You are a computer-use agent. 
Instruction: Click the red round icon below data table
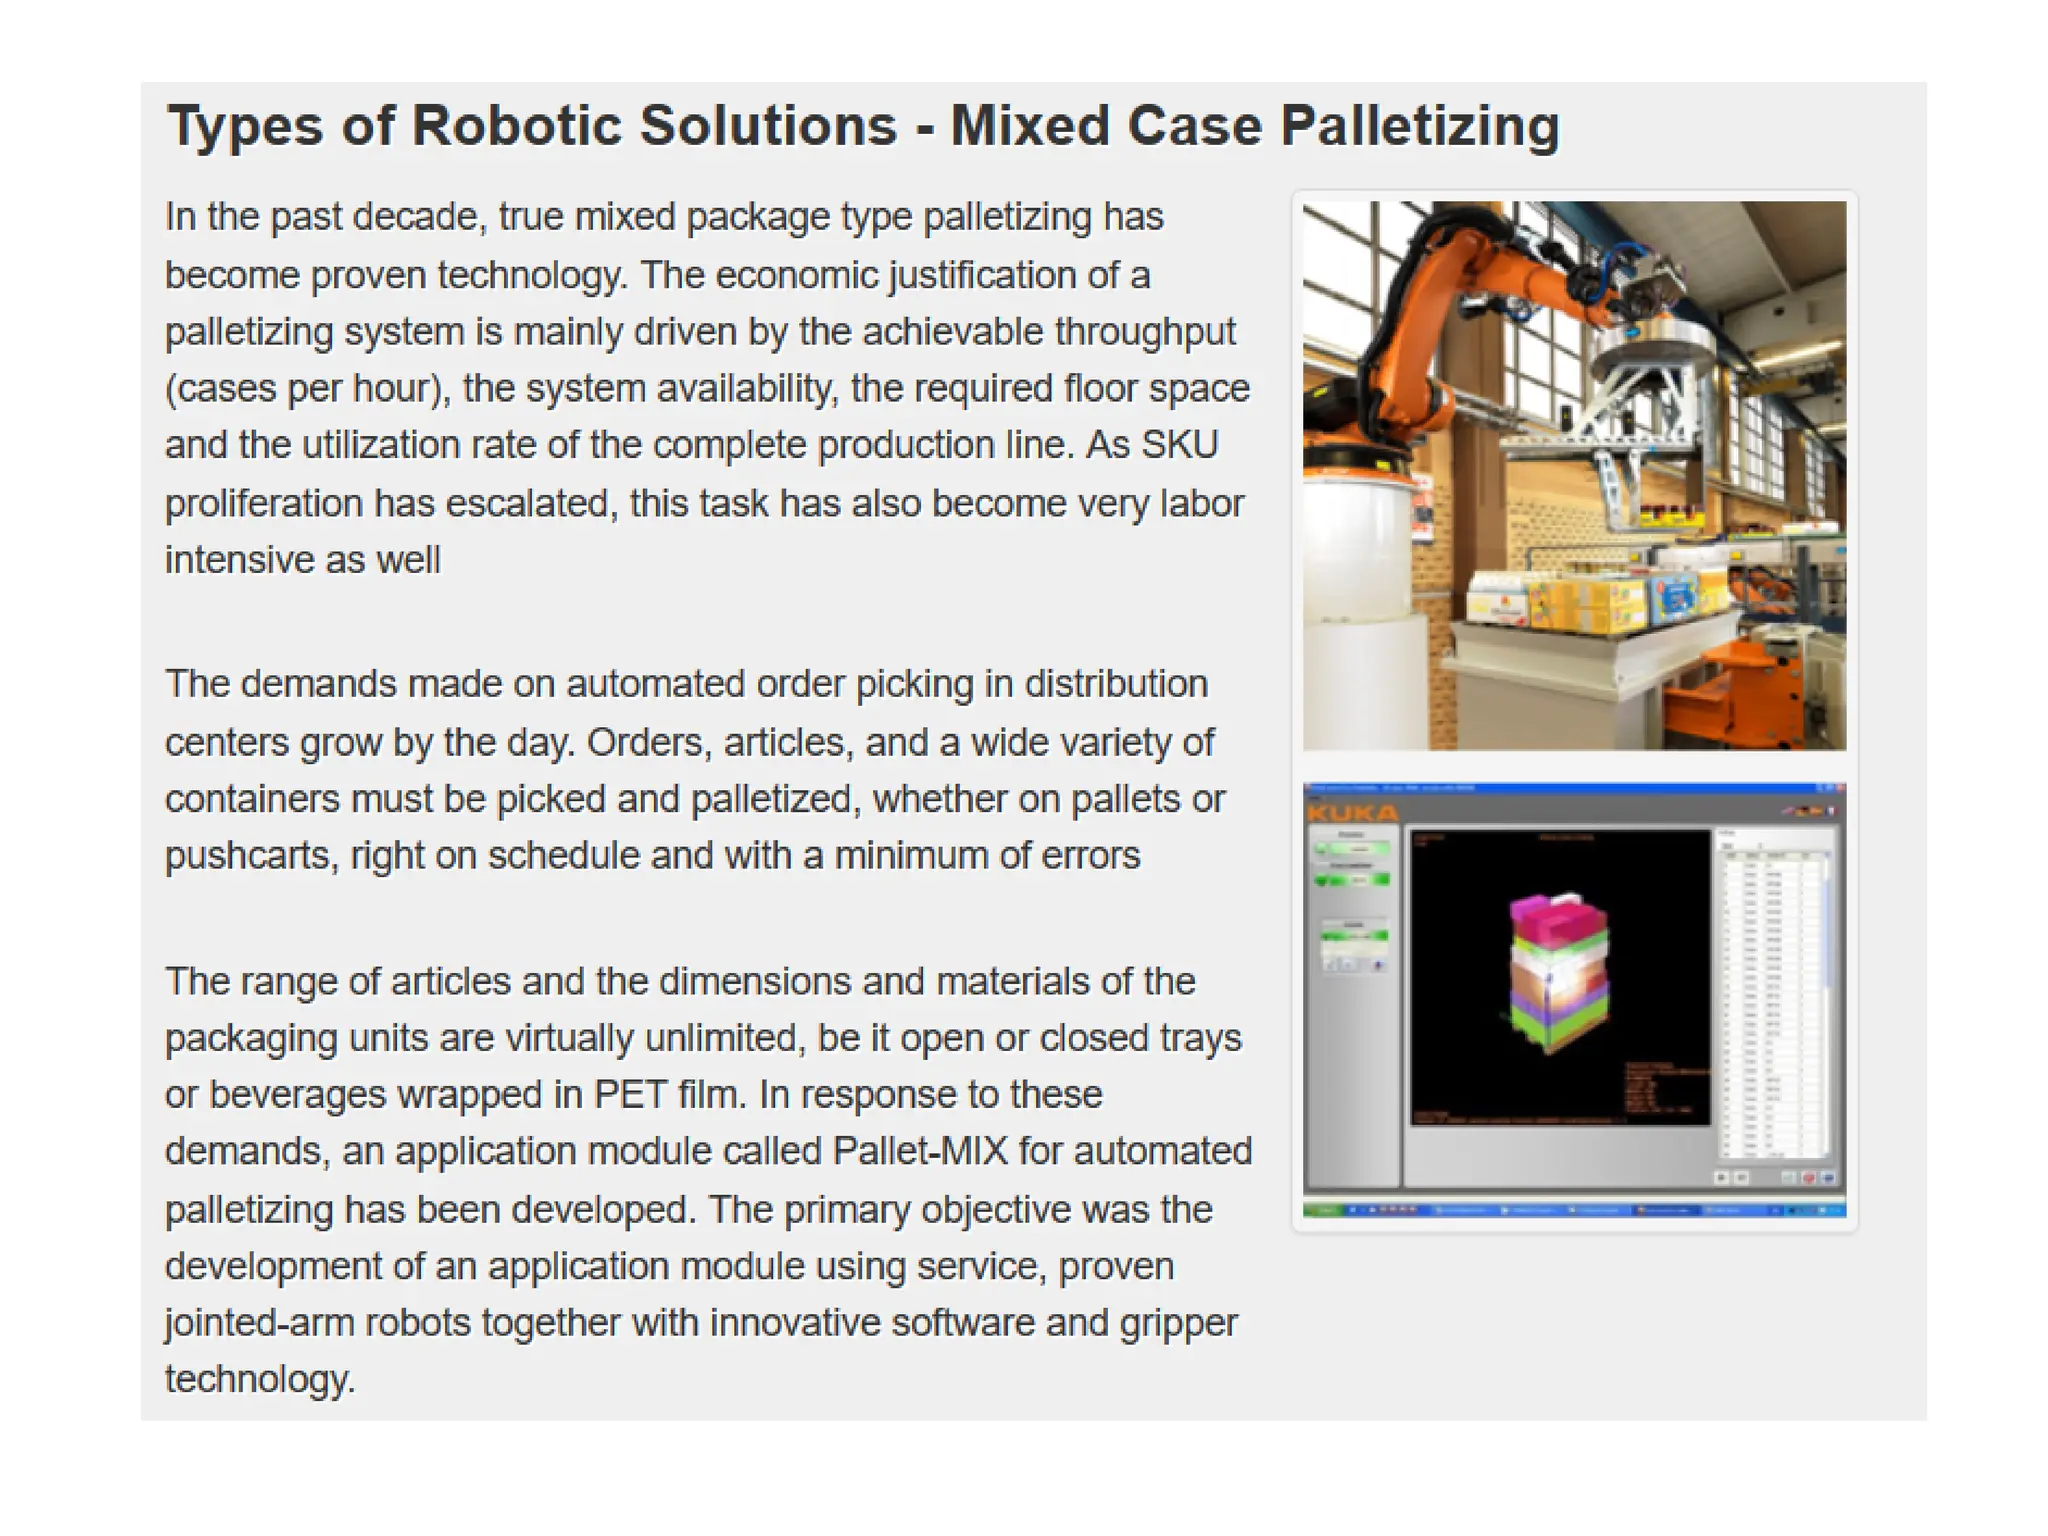tap(1808, 1178)
